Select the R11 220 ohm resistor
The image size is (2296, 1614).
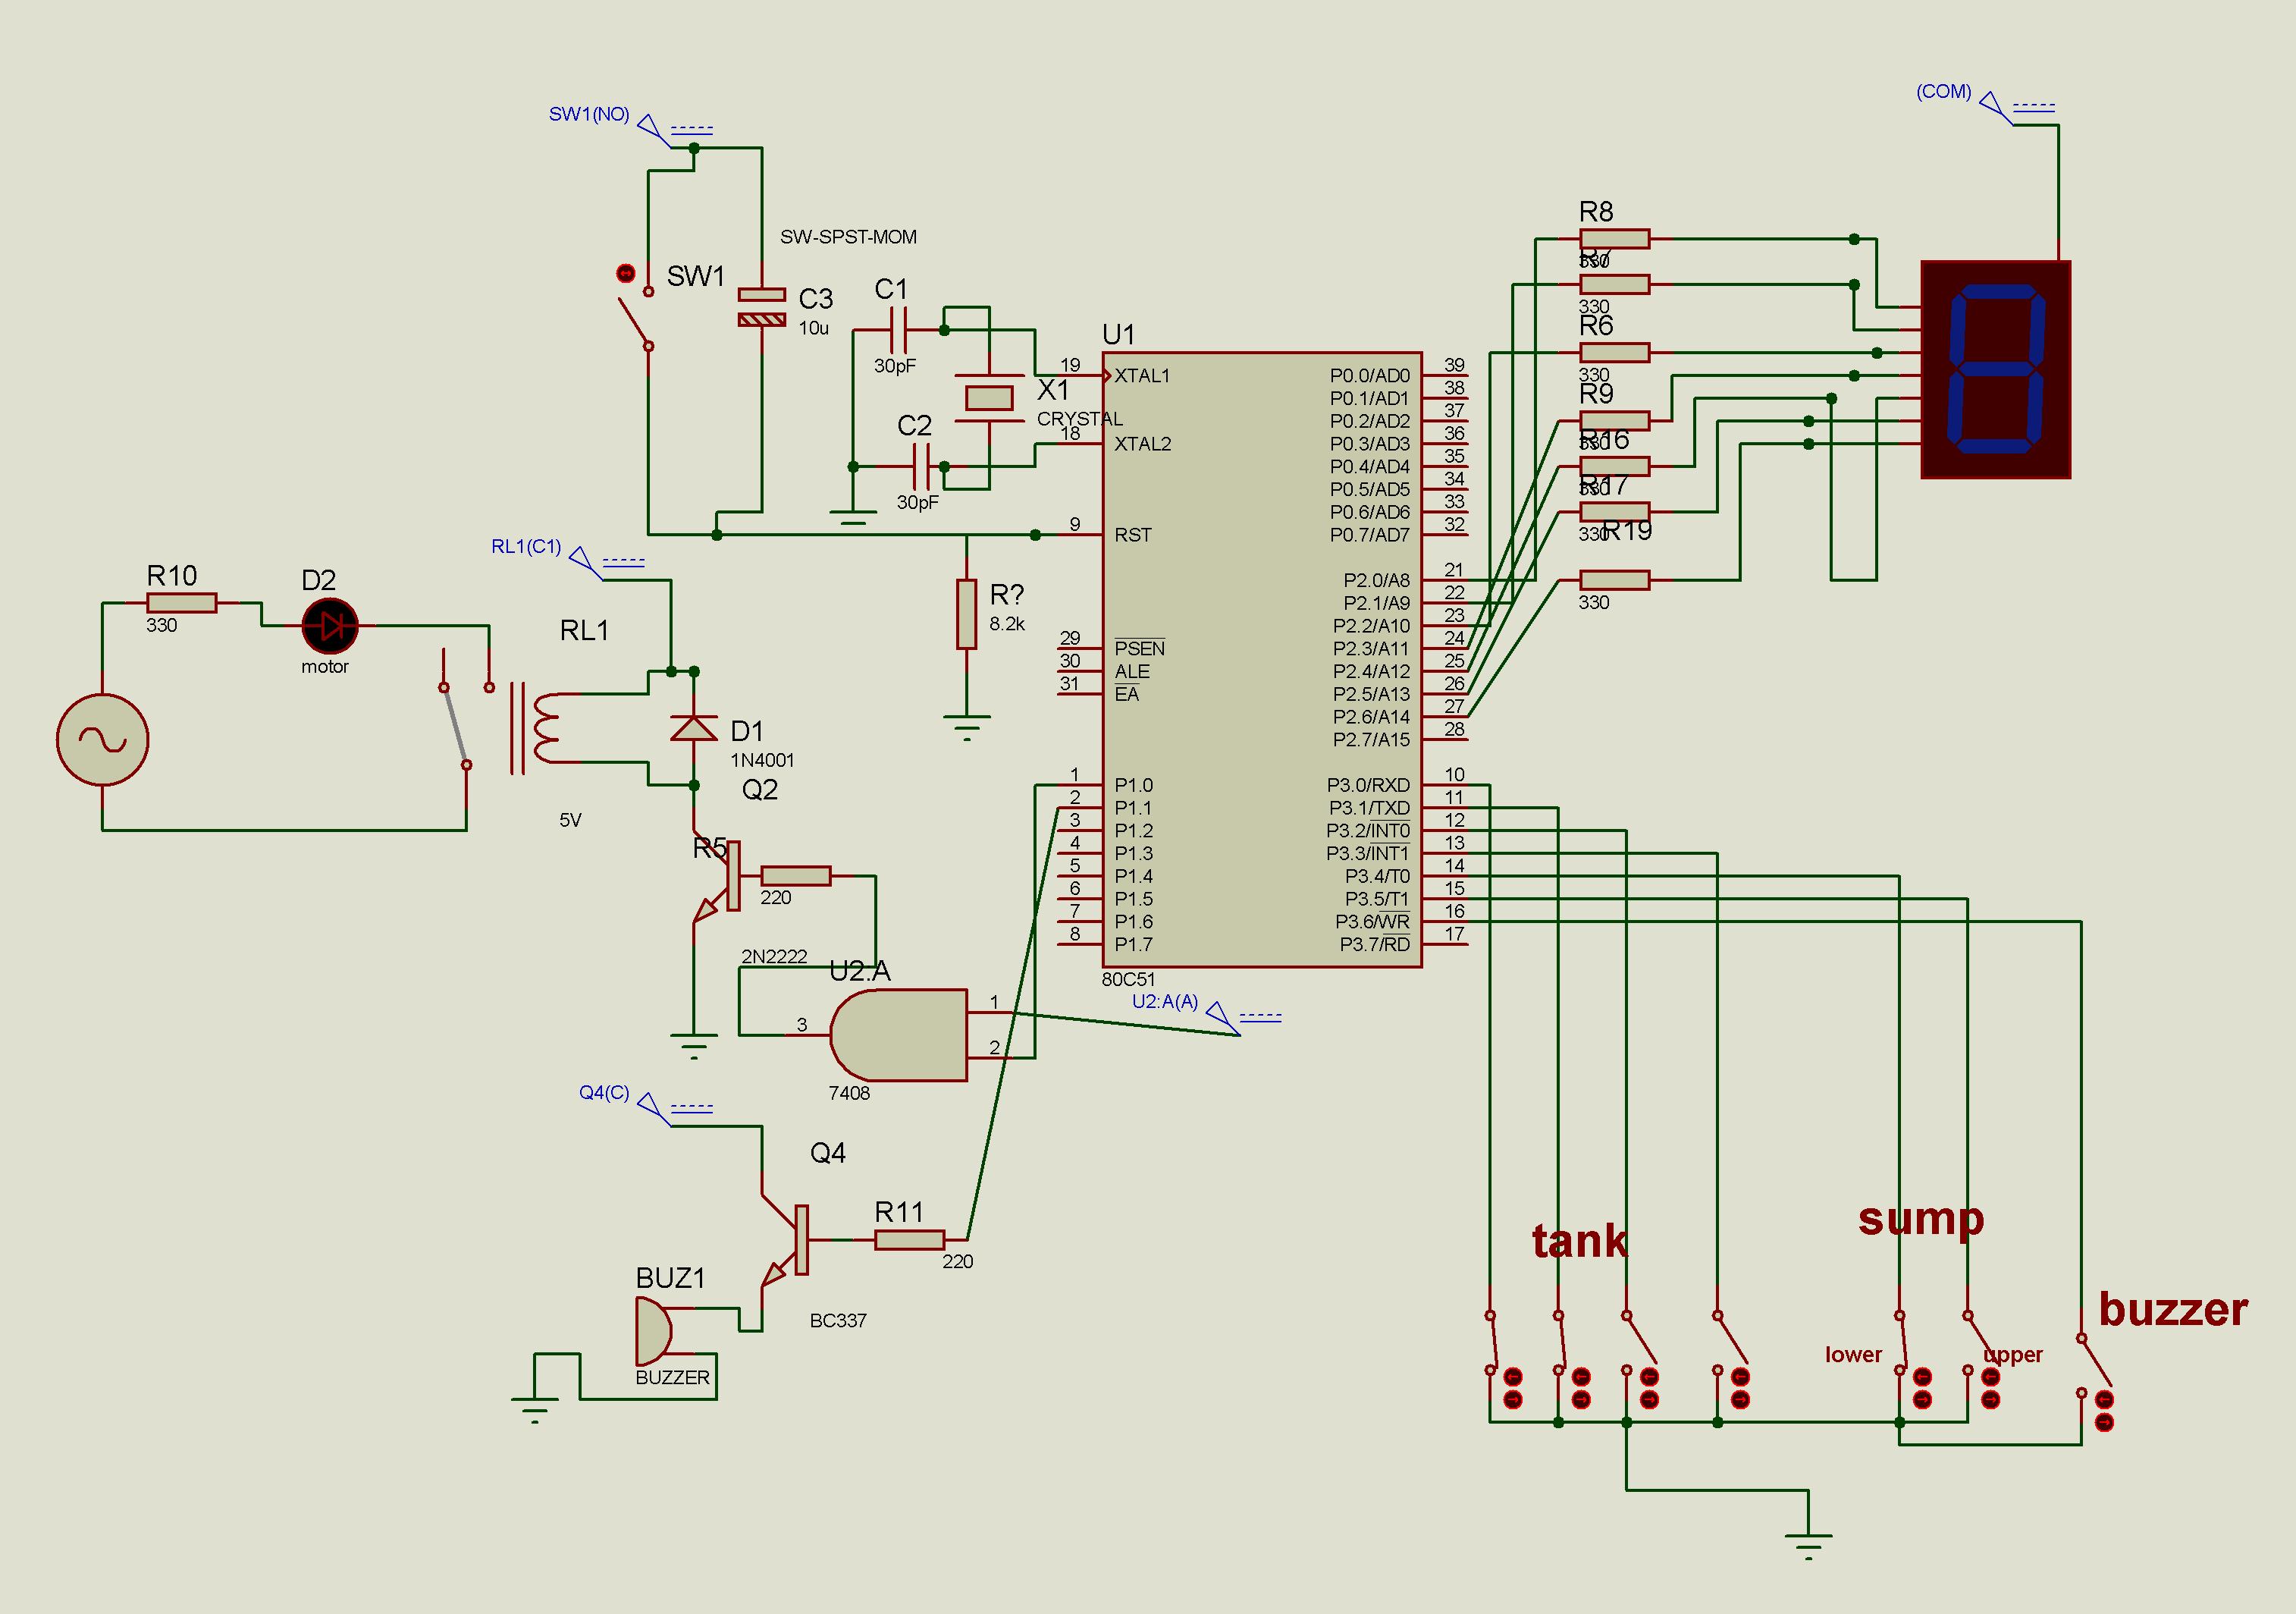coord(909,1240)
